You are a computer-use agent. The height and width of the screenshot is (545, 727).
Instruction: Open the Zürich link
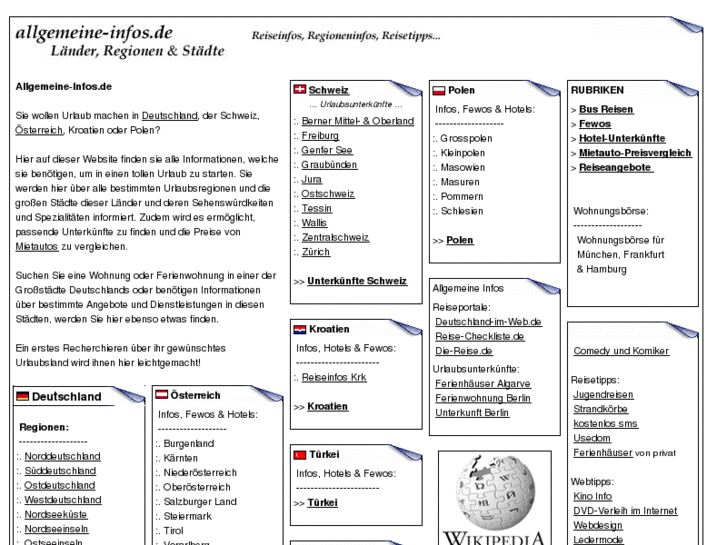(316, 252)
